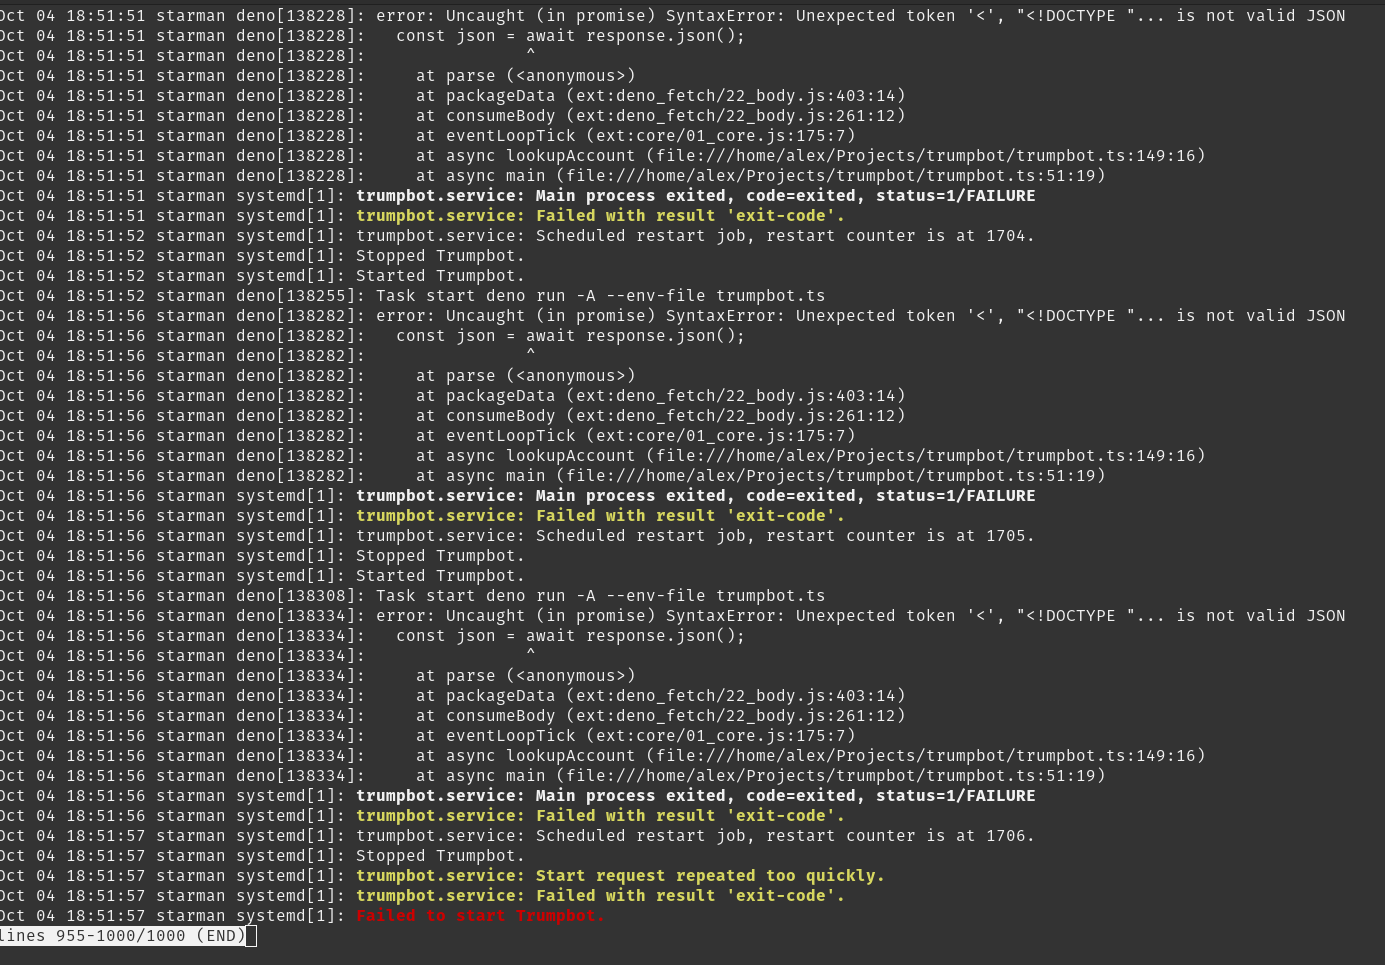
Task: Click the SyntaxError line from deno[138334]
Action: pos(860,616)
